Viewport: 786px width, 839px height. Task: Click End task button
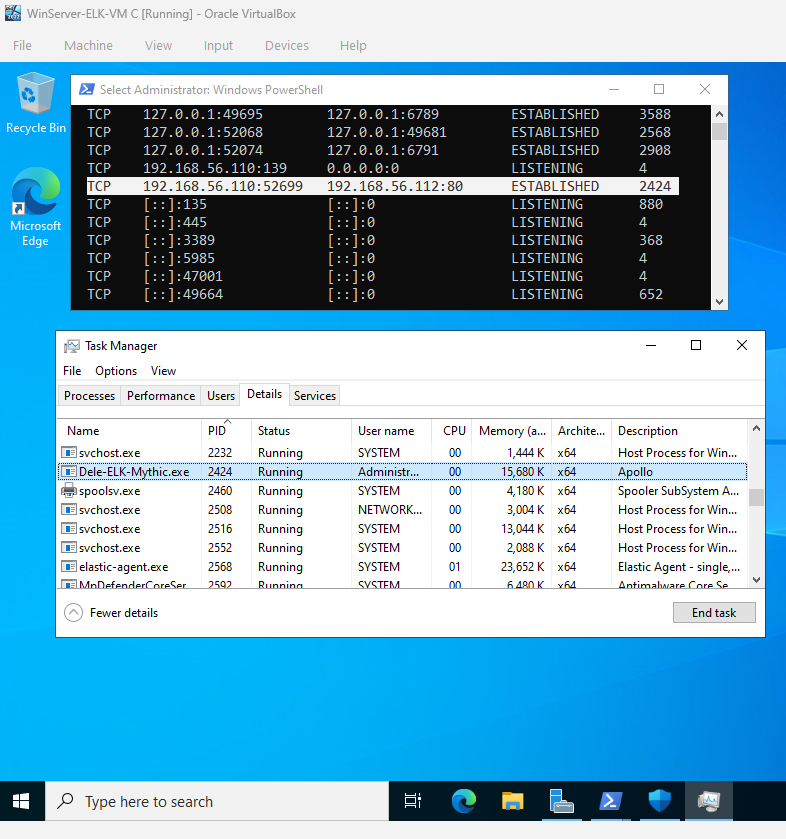tap(714, 613)
